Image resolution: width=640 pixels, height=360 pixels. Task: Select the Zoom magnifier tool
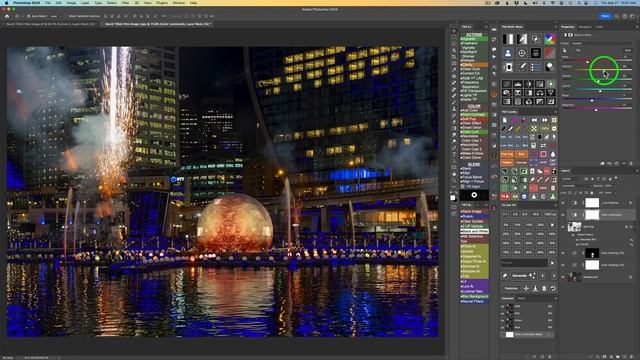454,180
